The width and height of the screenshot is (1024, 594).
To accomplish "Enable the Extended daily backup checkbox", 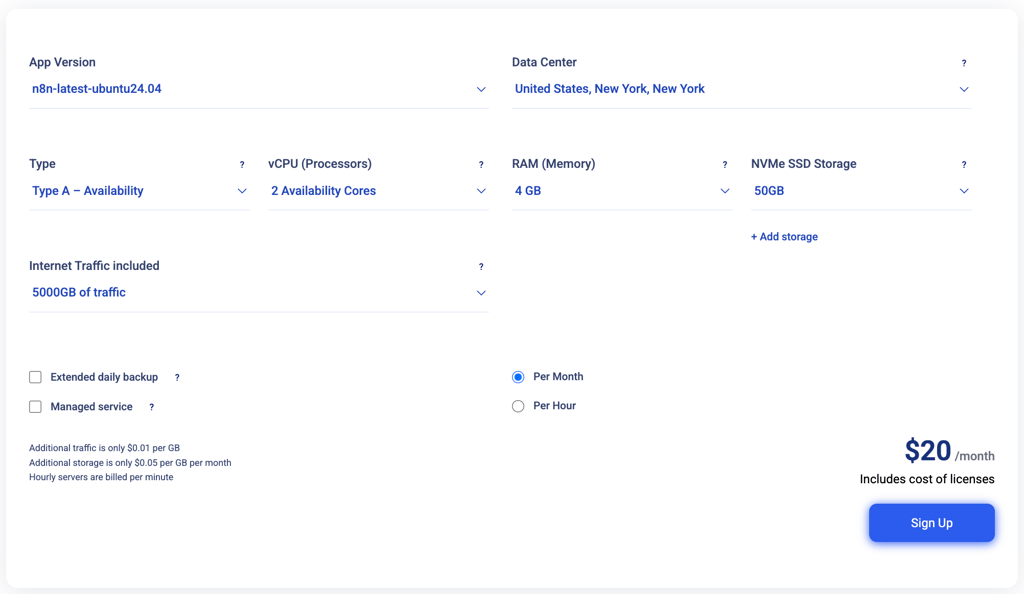I will [x=35, y=377].
